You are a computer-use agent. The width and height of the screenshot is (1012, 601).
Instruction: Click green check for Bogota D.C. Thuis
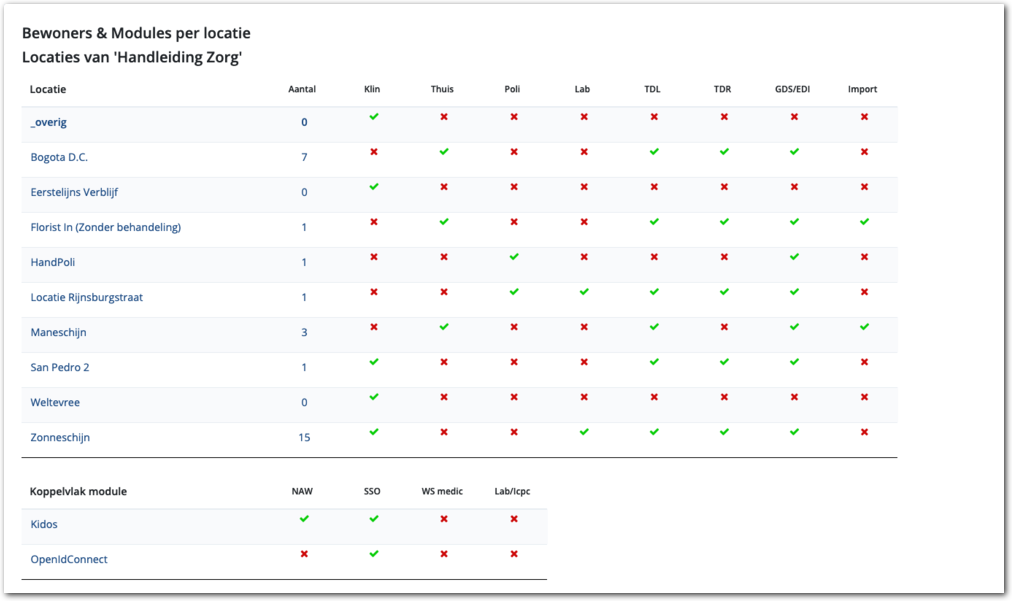[444, 152]
